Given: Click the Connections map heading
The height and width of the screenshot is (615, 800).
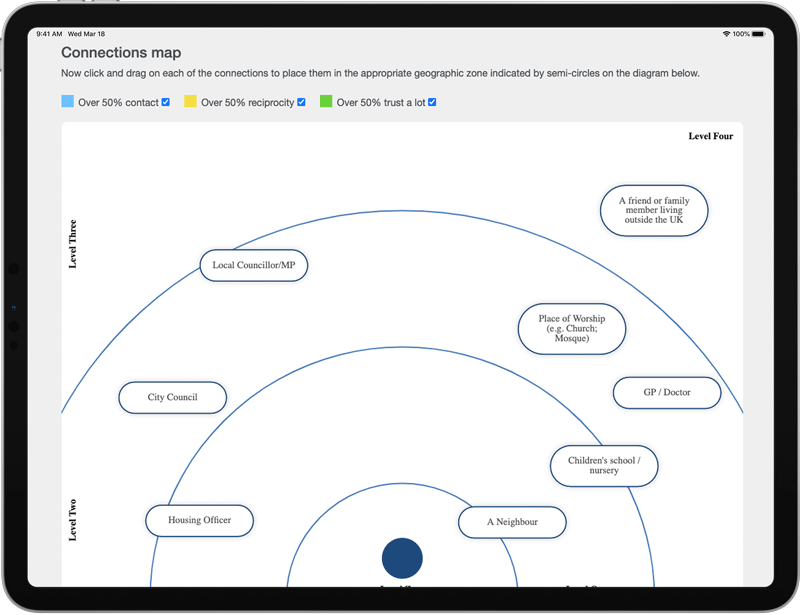Looking at the screenshot, I should [x=121, y=53].
